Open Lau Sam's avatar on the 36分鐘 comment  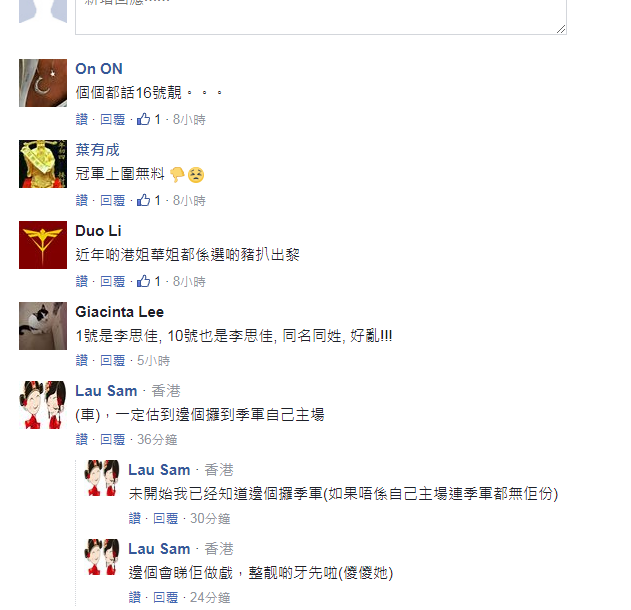[x=43, y=405]
